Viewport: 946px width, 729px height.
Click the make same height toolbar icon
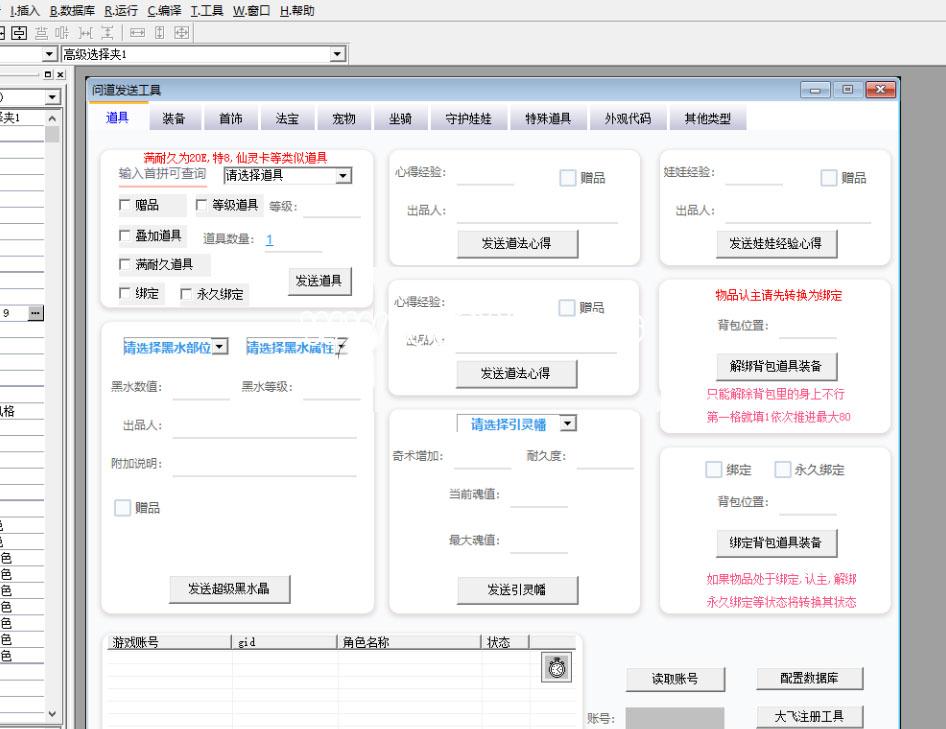tap(160, 33)
